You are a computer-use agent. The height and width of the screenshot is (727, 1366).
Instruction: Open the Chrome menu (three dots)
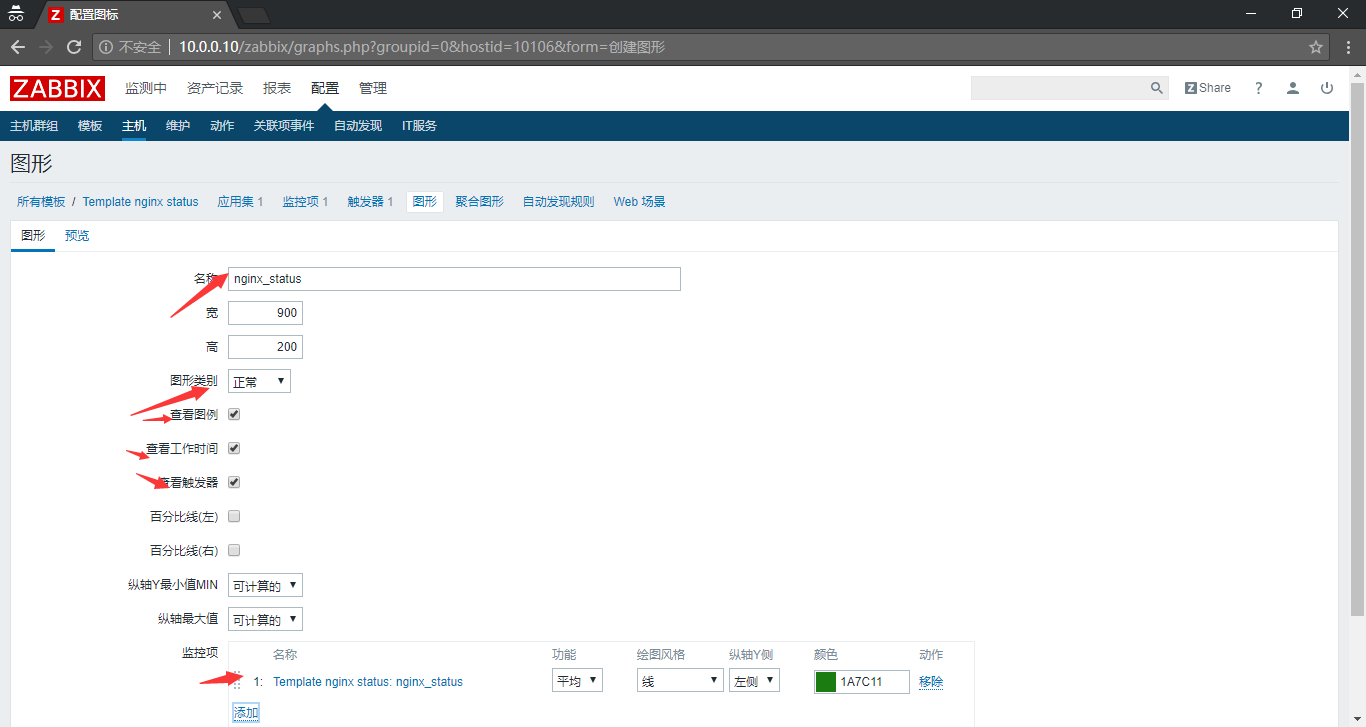click(x=1349, y=47)
